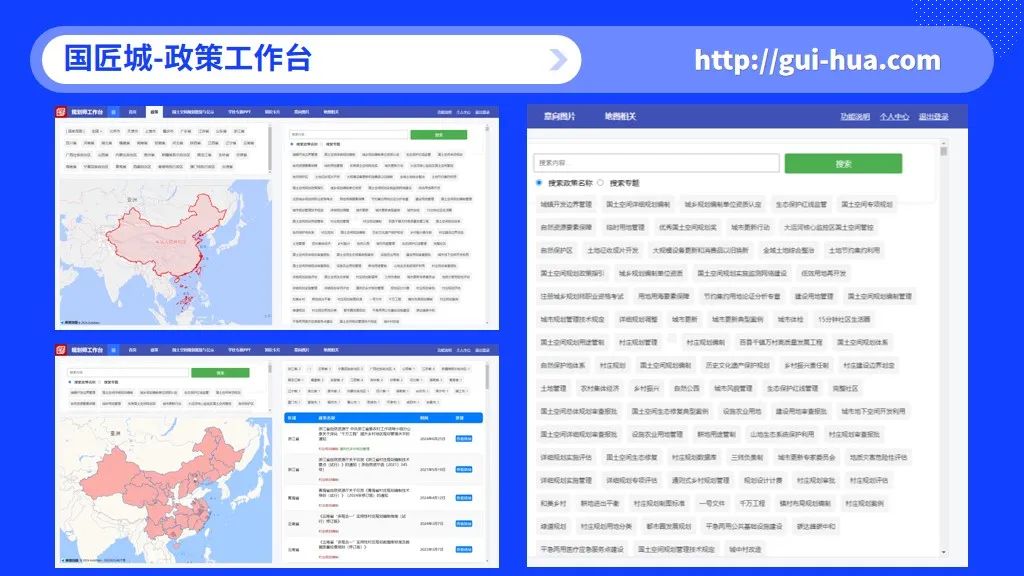Select the 搜索专题 radio button in the right panel
The height and width of the screenshot is (576, 1024).
(600, 183)
